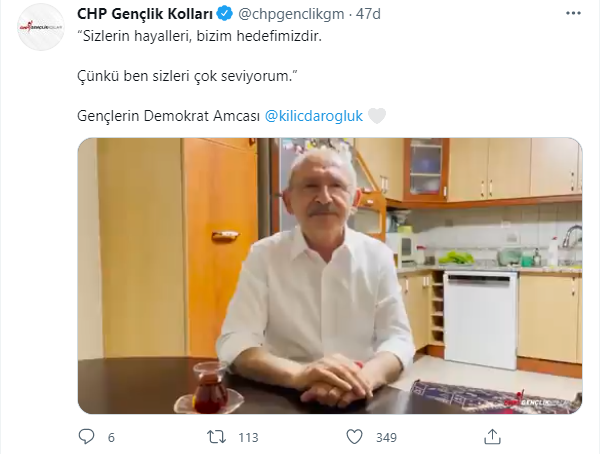Viewport: 600px width, 454px height.
Task: Retweet this post using the retweet icon
Action: 216,437
